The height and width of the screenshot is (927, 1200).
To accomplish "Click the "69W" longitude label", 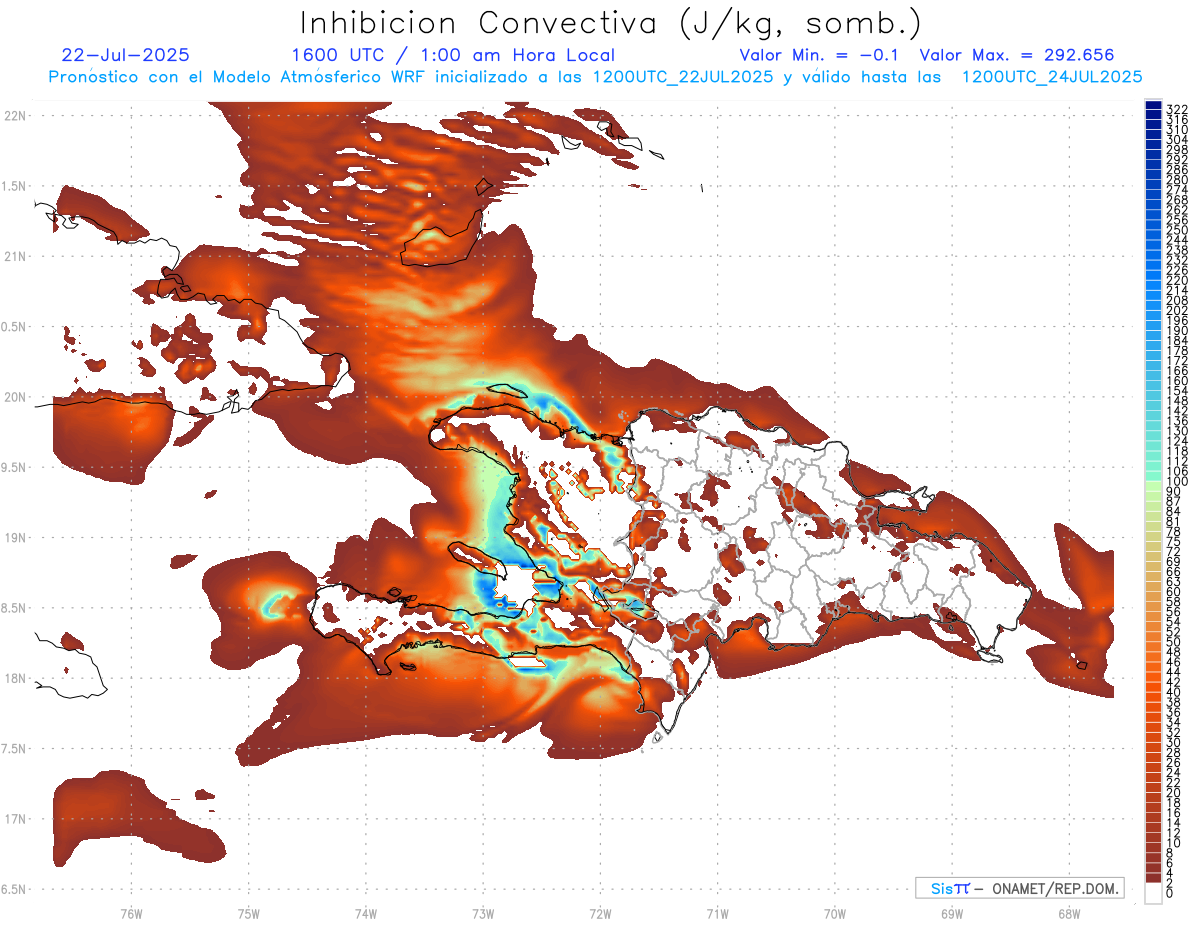I will (x=952, y=913).
